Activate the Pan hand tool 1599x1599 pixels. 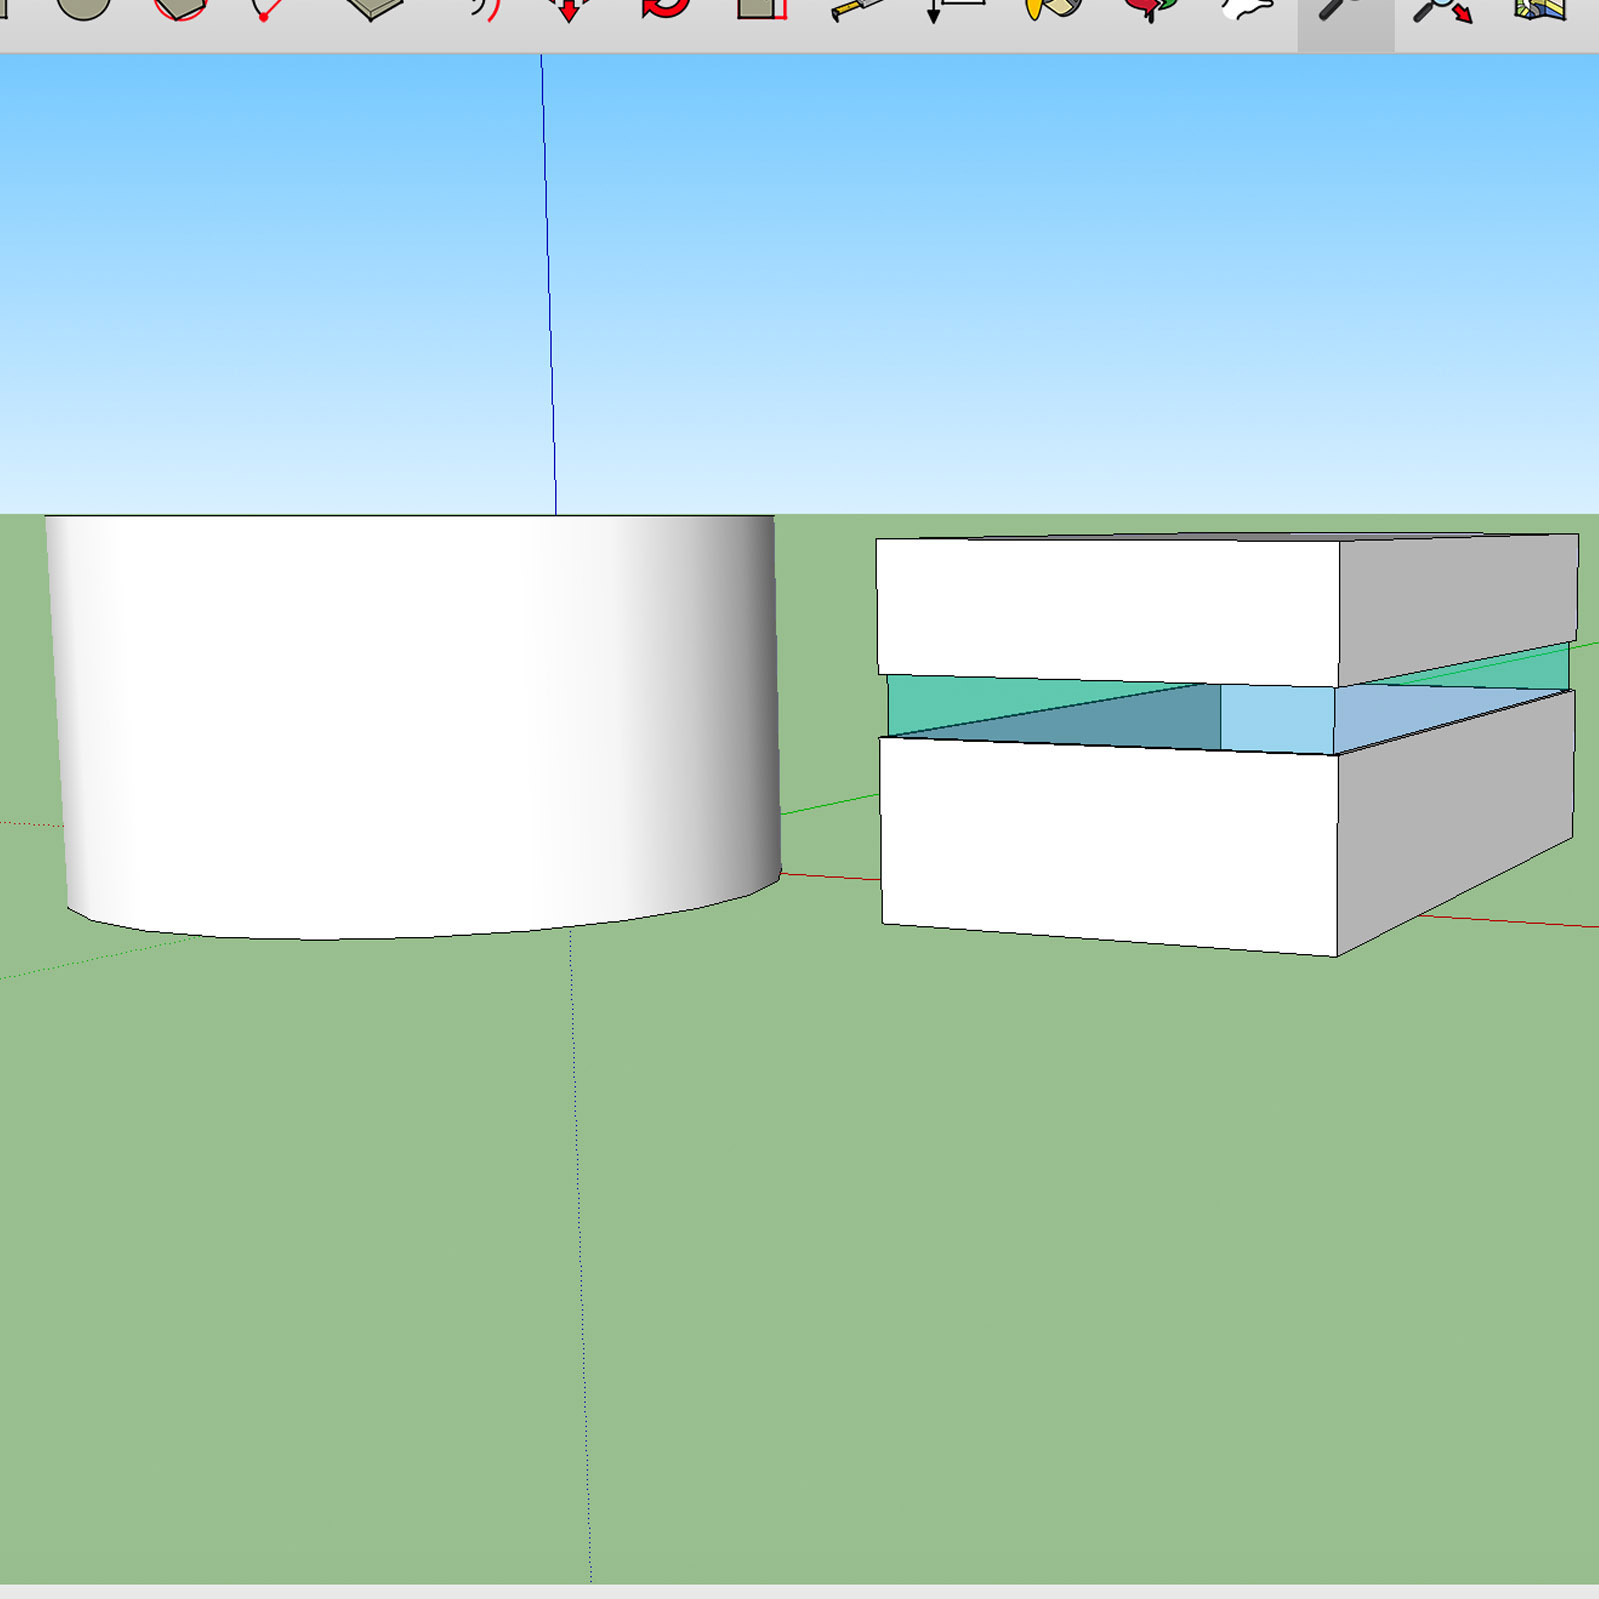pyautogui.click(x=1248, y=8)
